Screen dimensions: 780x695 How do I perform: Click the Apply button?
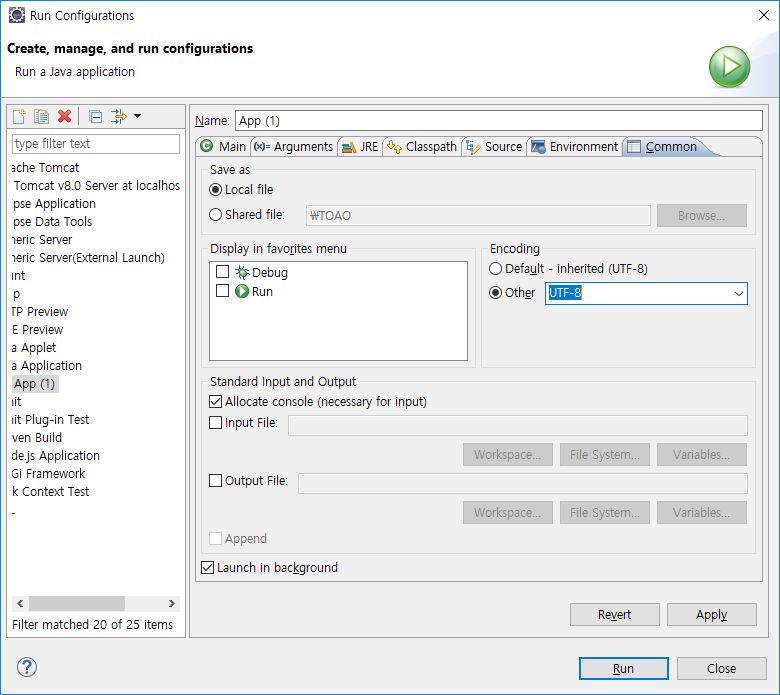(x=711, y=614)
